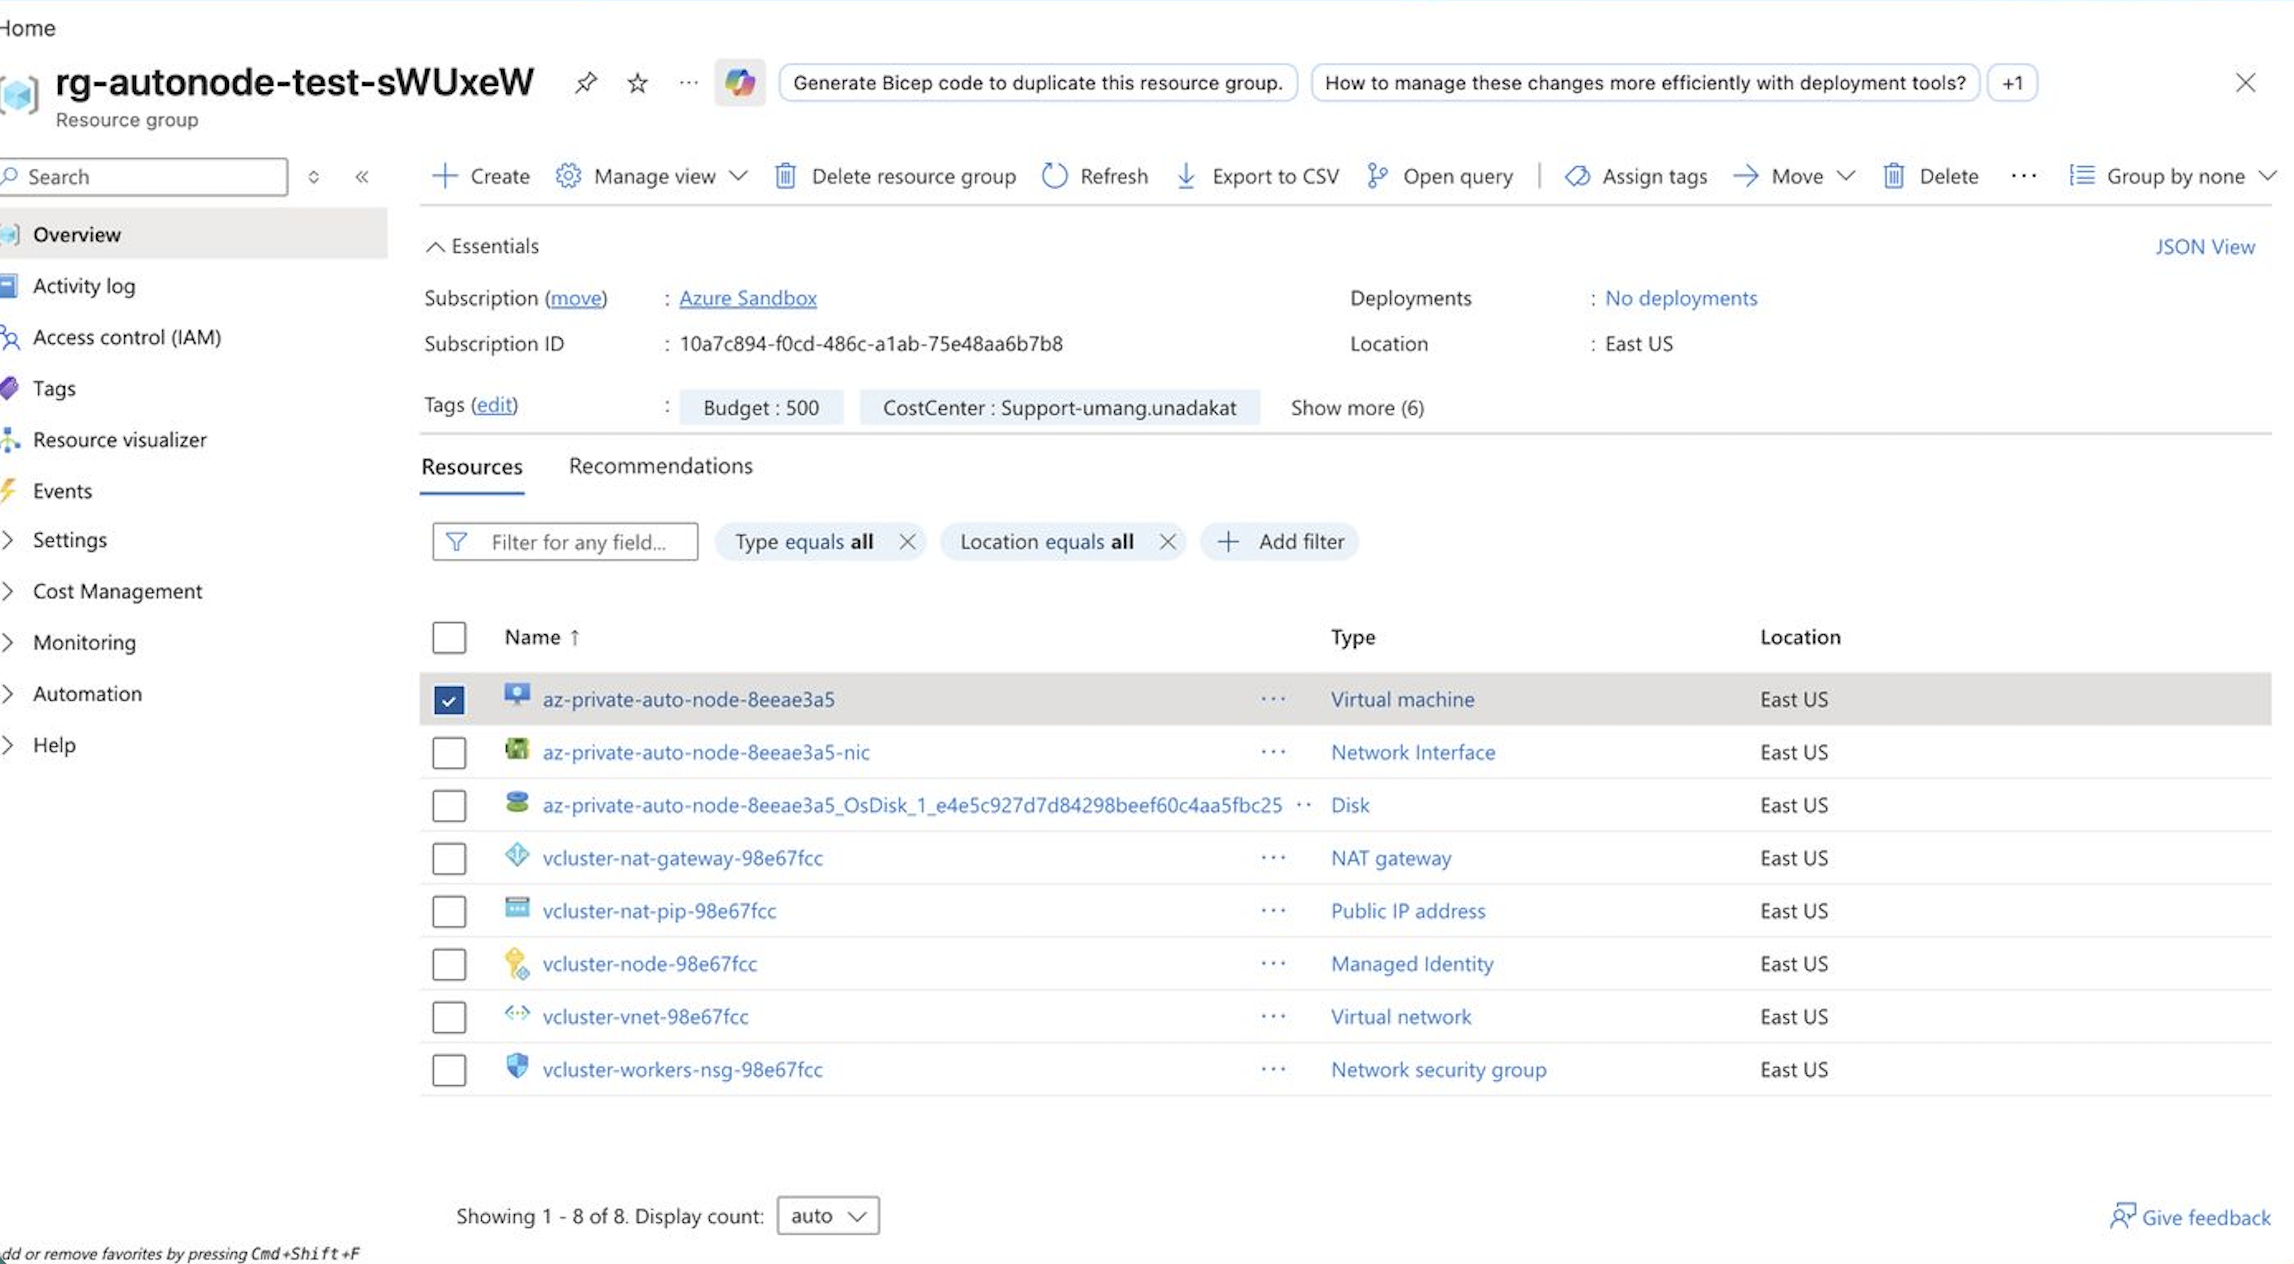Open the Manage view dropdown

pos(652,176)
